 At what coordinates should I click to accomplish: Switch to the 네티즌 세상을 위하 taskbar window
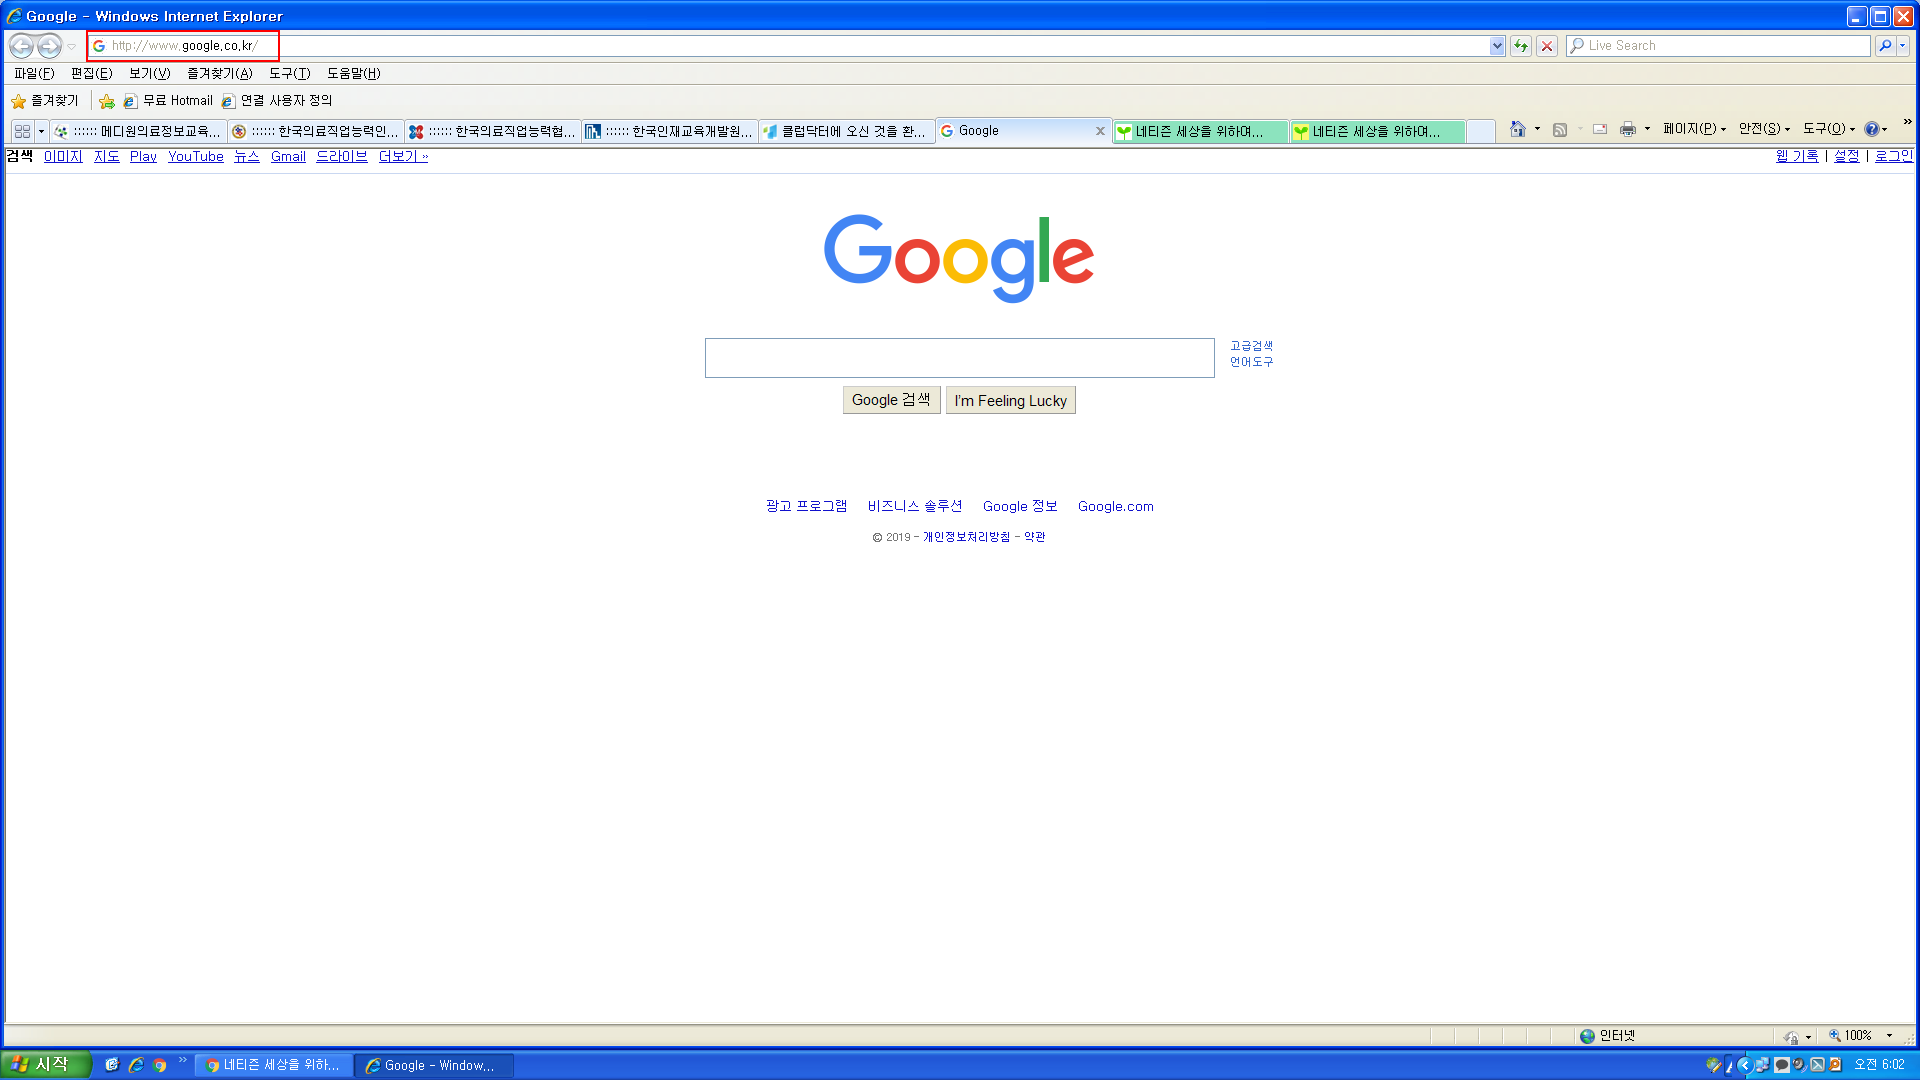click(x=274, y=1065)
